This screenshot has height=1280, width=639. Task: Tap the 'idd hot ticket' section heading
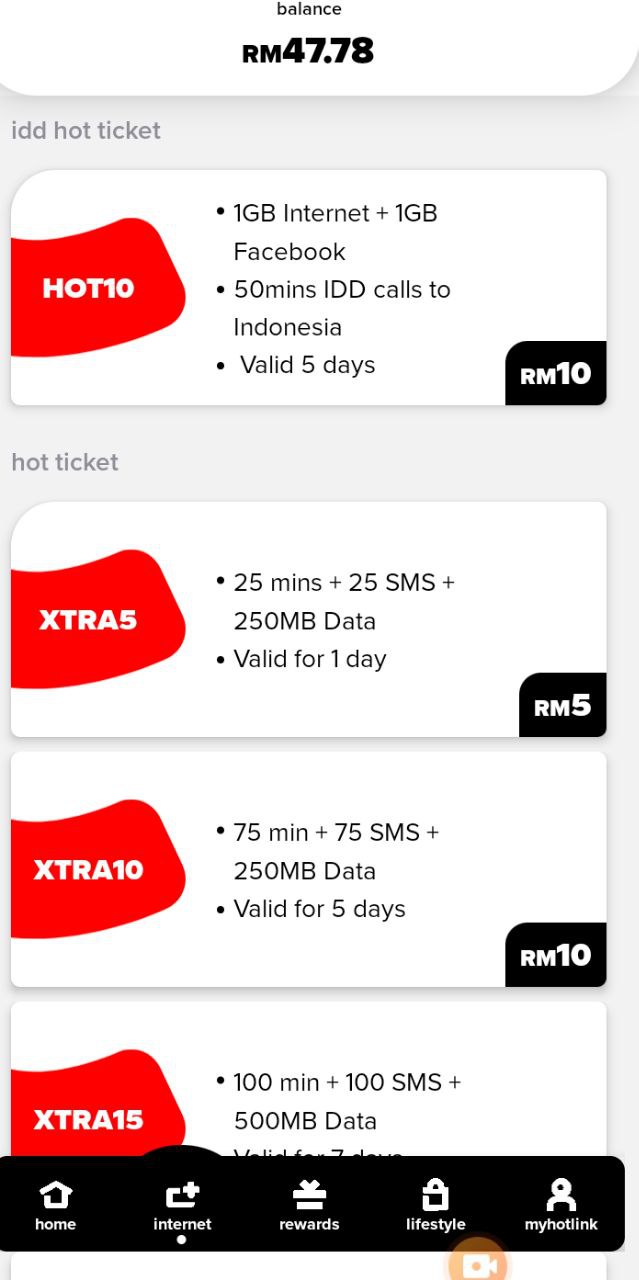86,131
